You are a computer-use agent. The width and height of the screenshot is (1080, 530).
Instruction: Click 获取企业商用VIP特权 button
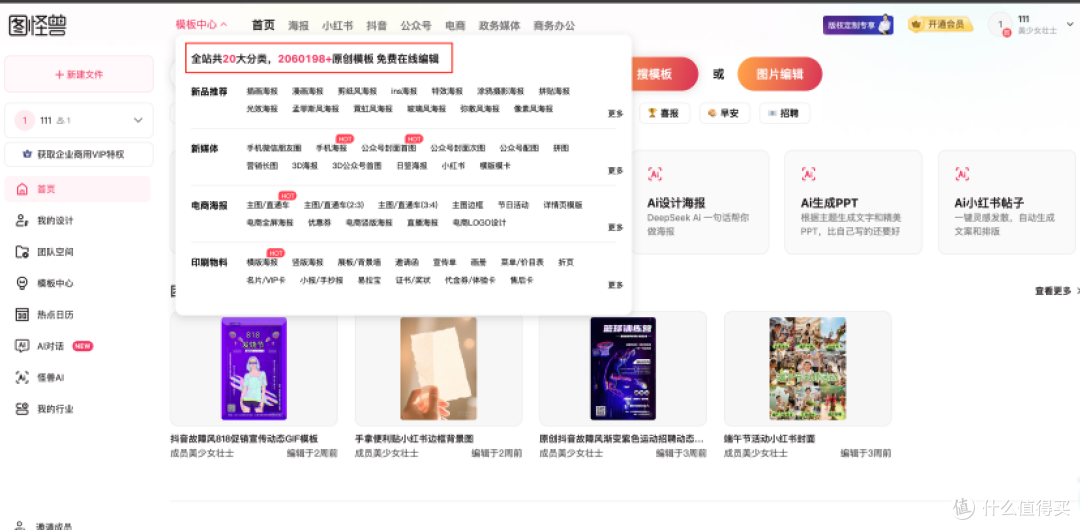(79, 154)
